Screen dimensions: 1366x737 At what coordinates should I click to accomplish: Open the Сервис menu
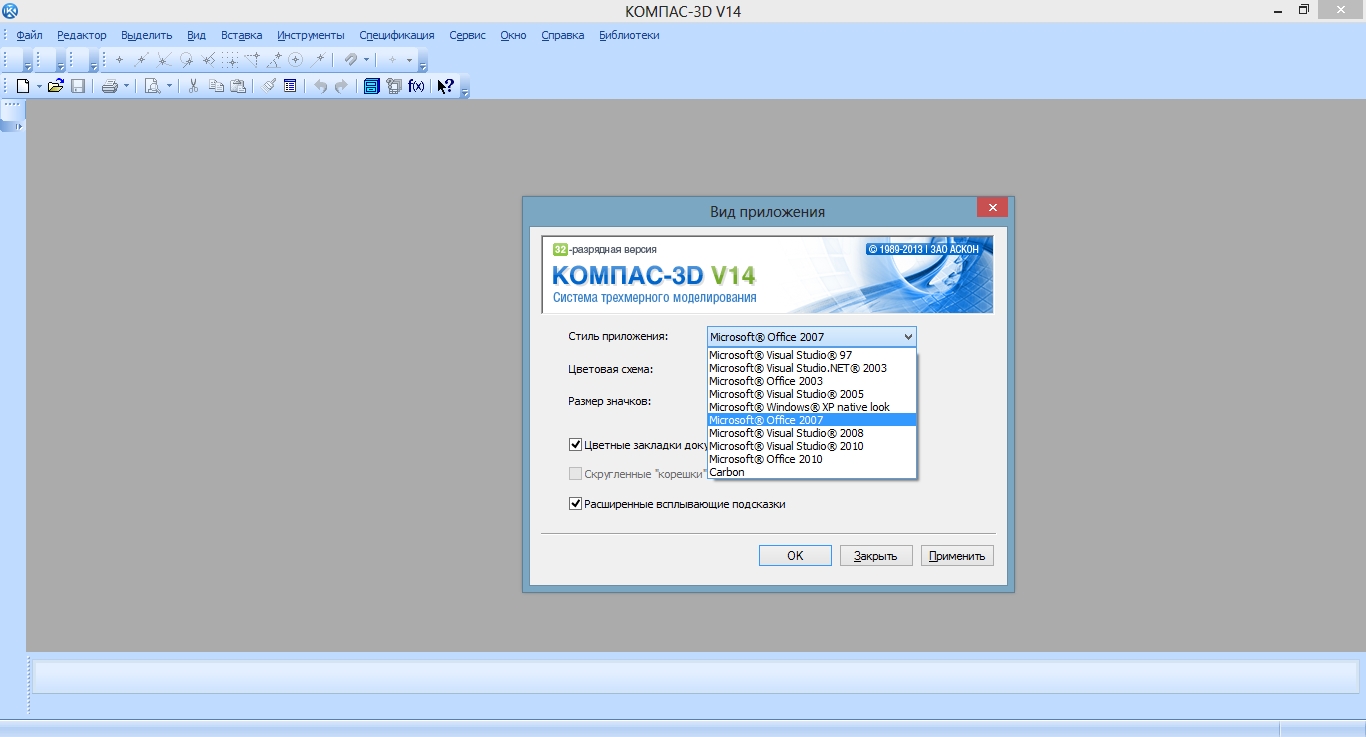pyautogui.click(x=467, y=35)
